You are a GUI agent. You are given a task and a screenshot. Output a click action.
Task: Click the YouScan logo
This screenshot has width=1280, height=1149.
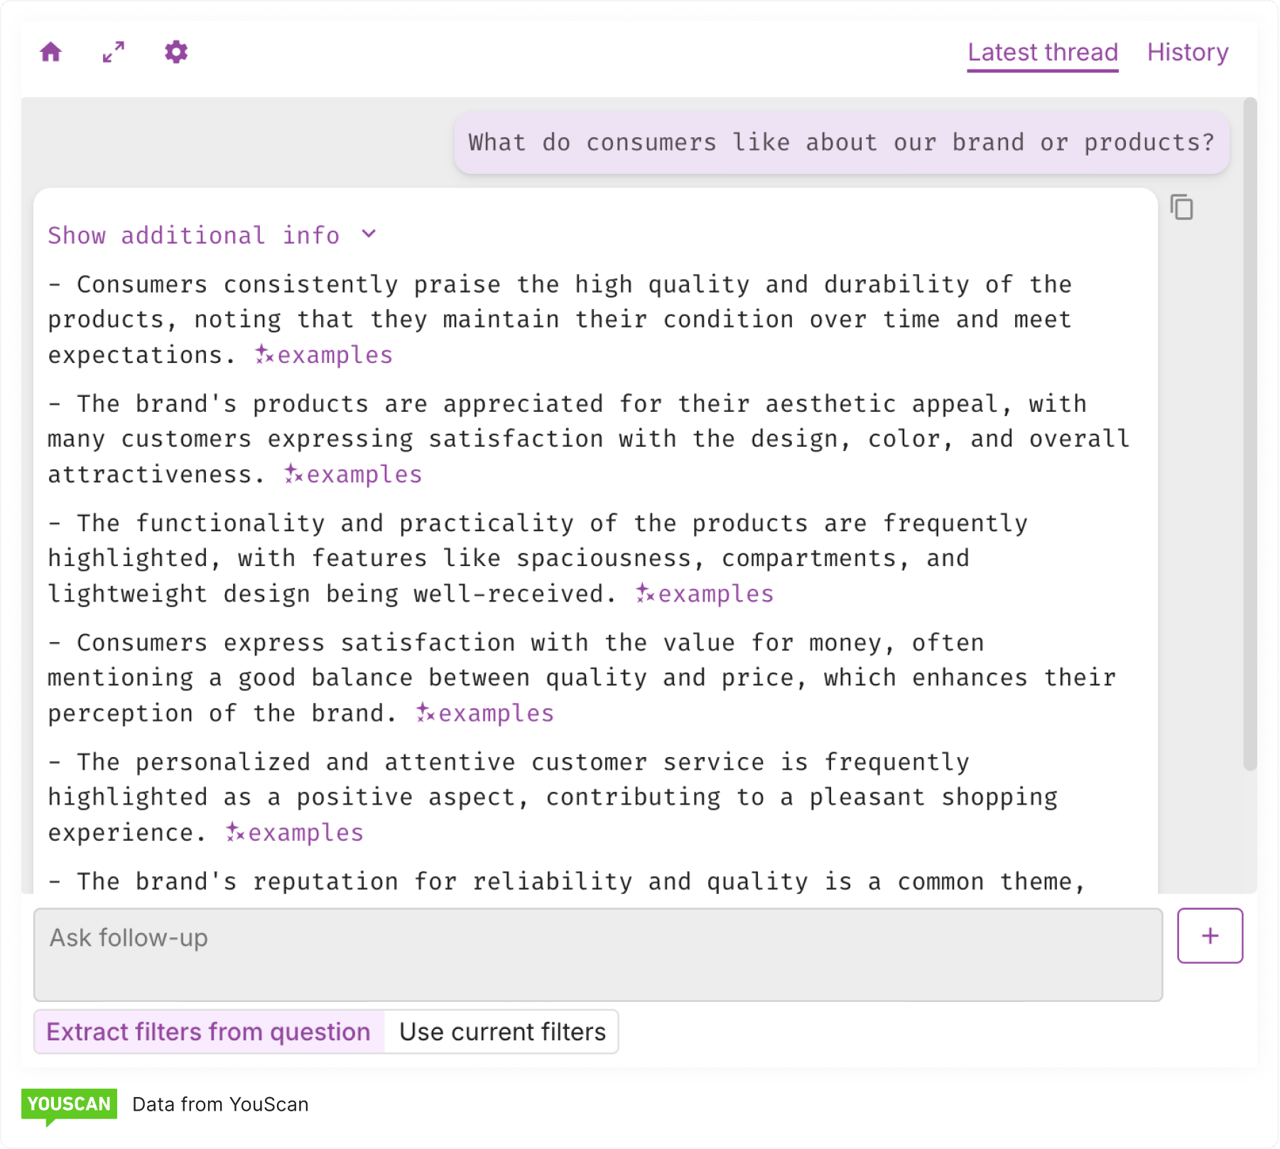(x=69, y=1105)
